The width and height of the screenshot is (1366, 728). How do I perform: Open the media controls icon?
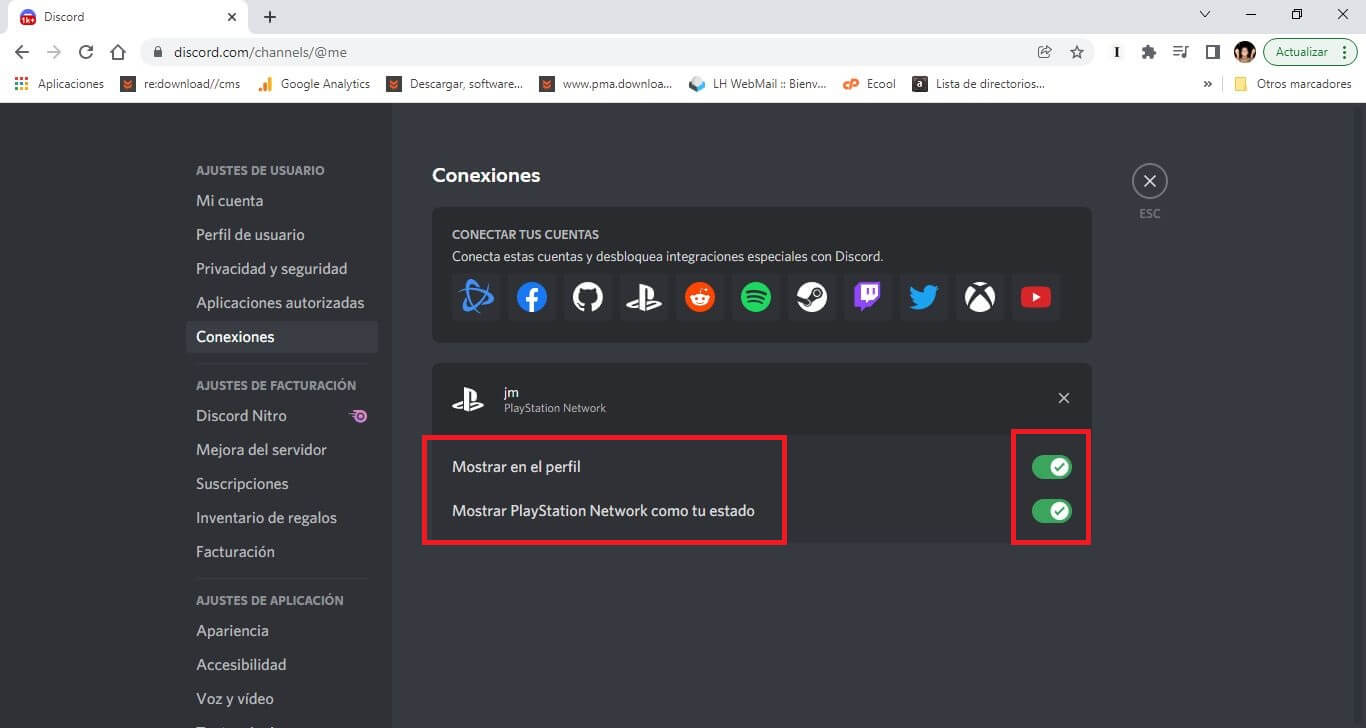1181,52
